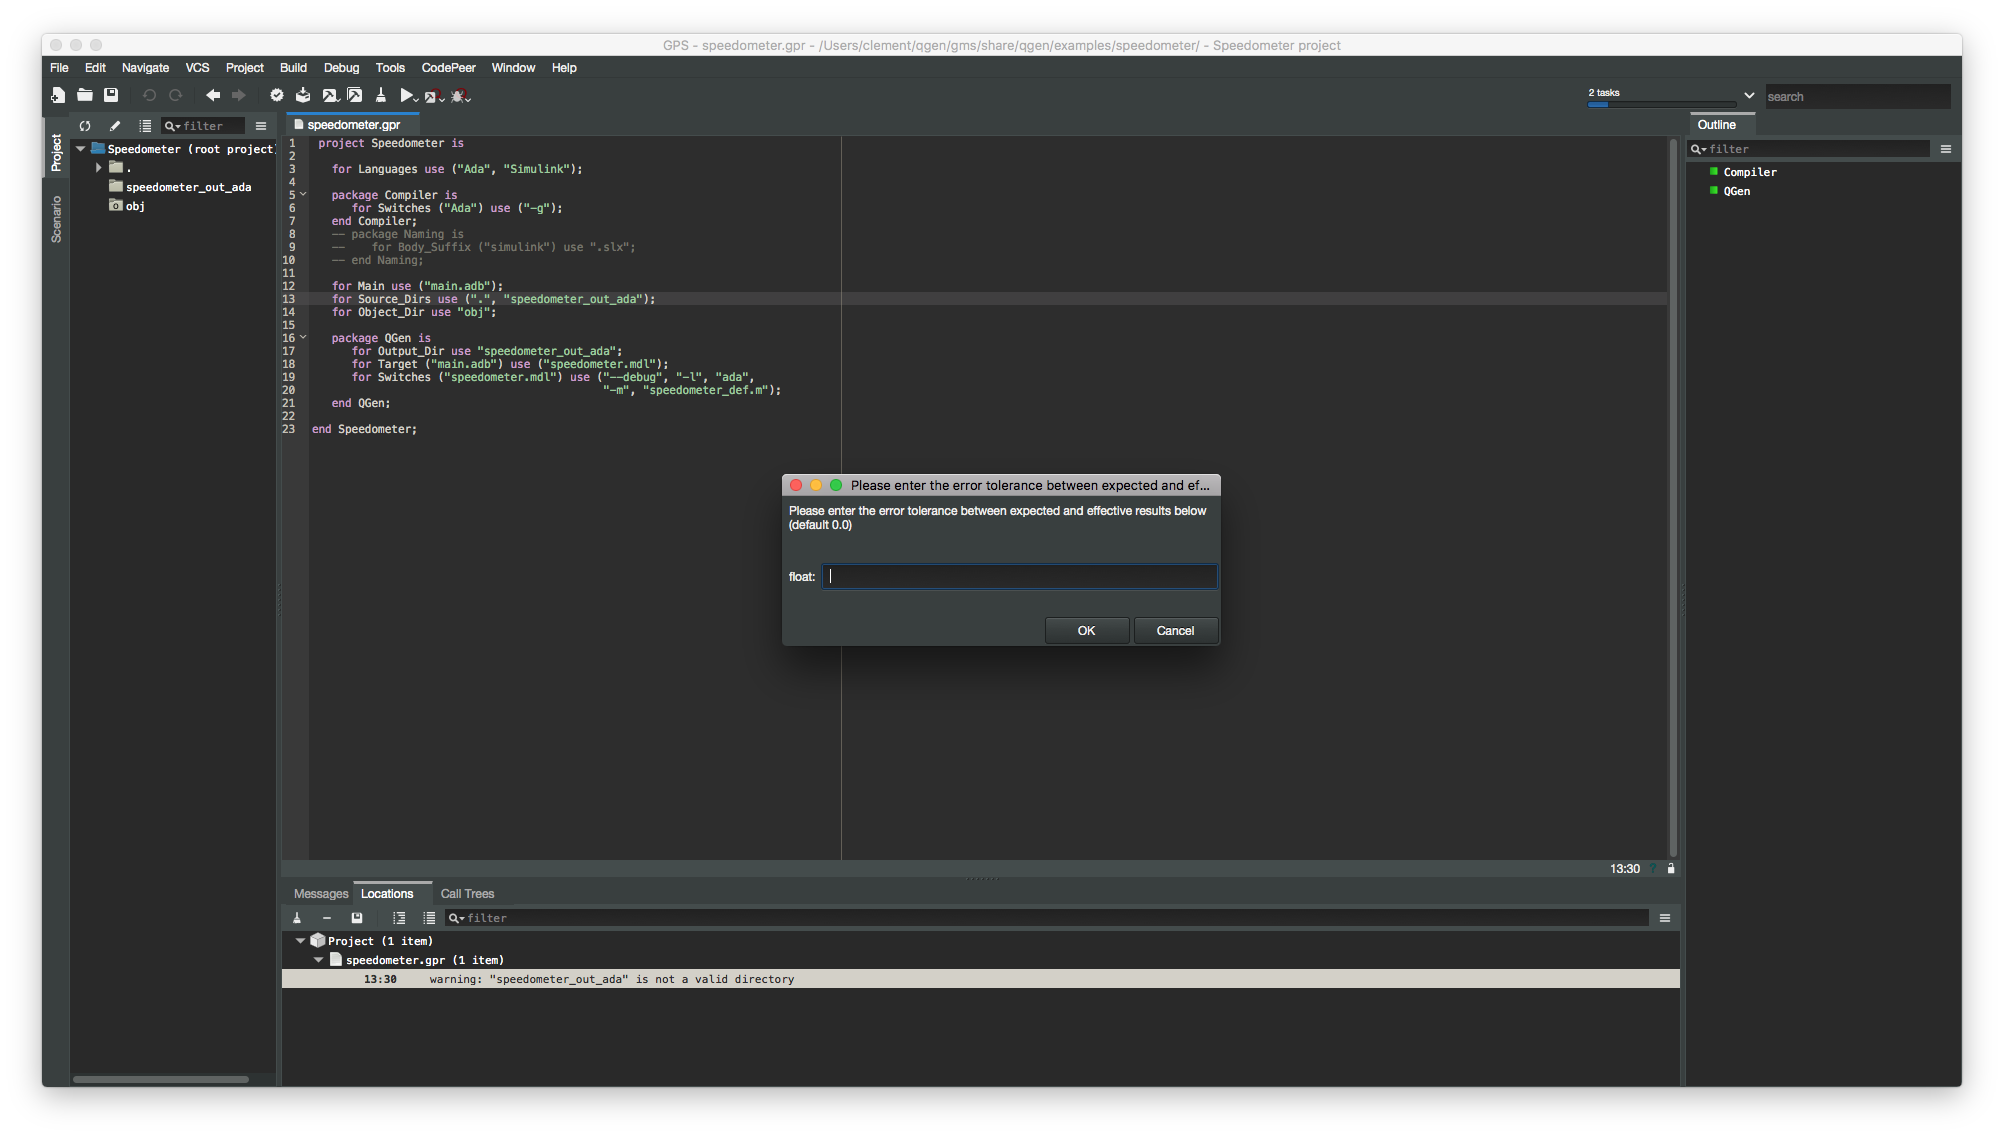Open the File menu
2004x1137 pixels.
(60, 68)
